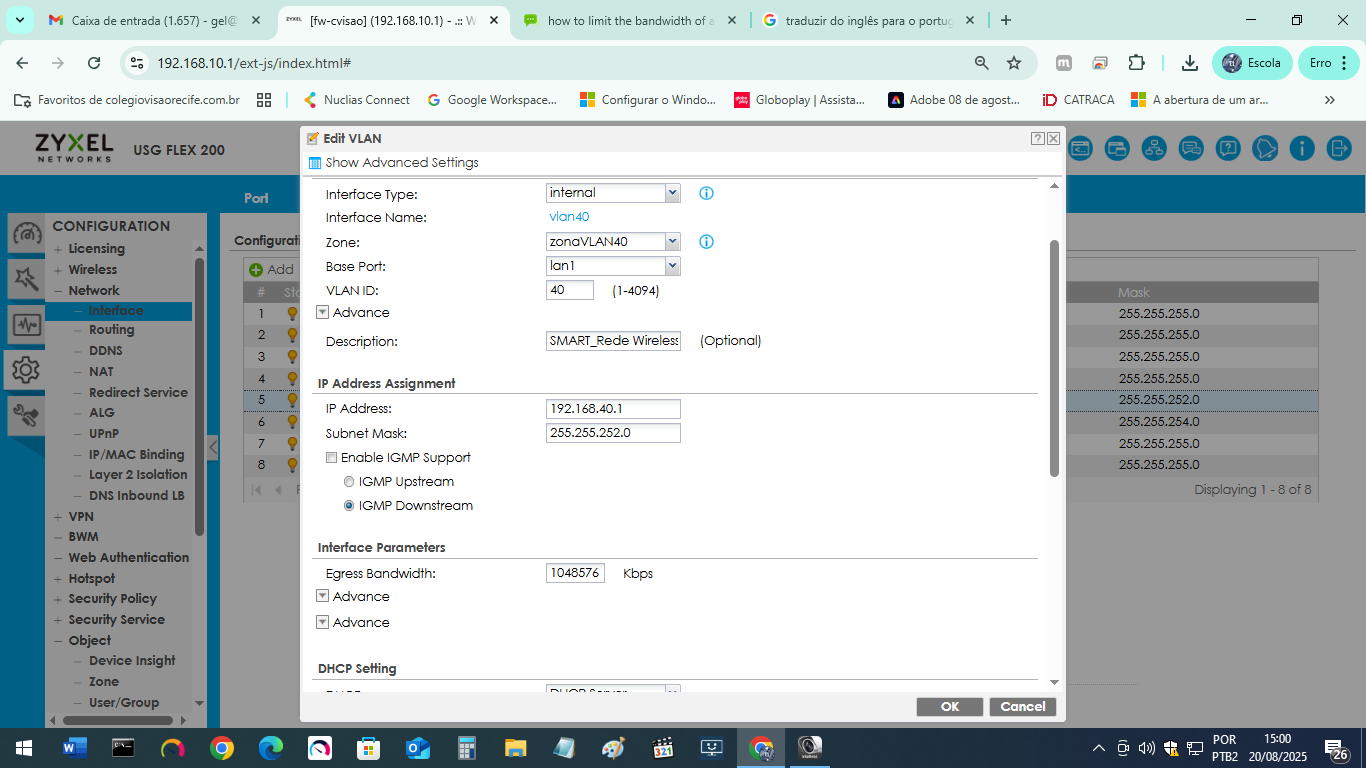Open Microsoft Store from the taskbar

[368, 748]
